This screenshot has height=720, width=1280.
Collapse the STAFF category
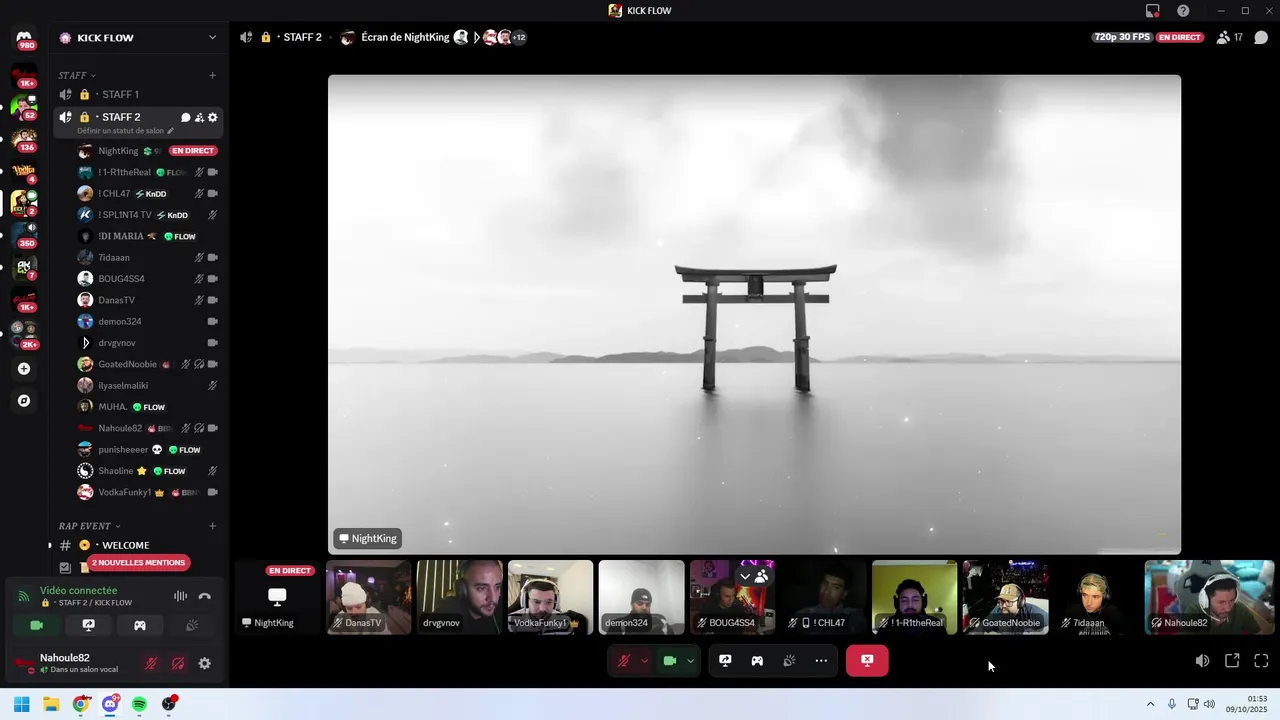click(77, 75)
